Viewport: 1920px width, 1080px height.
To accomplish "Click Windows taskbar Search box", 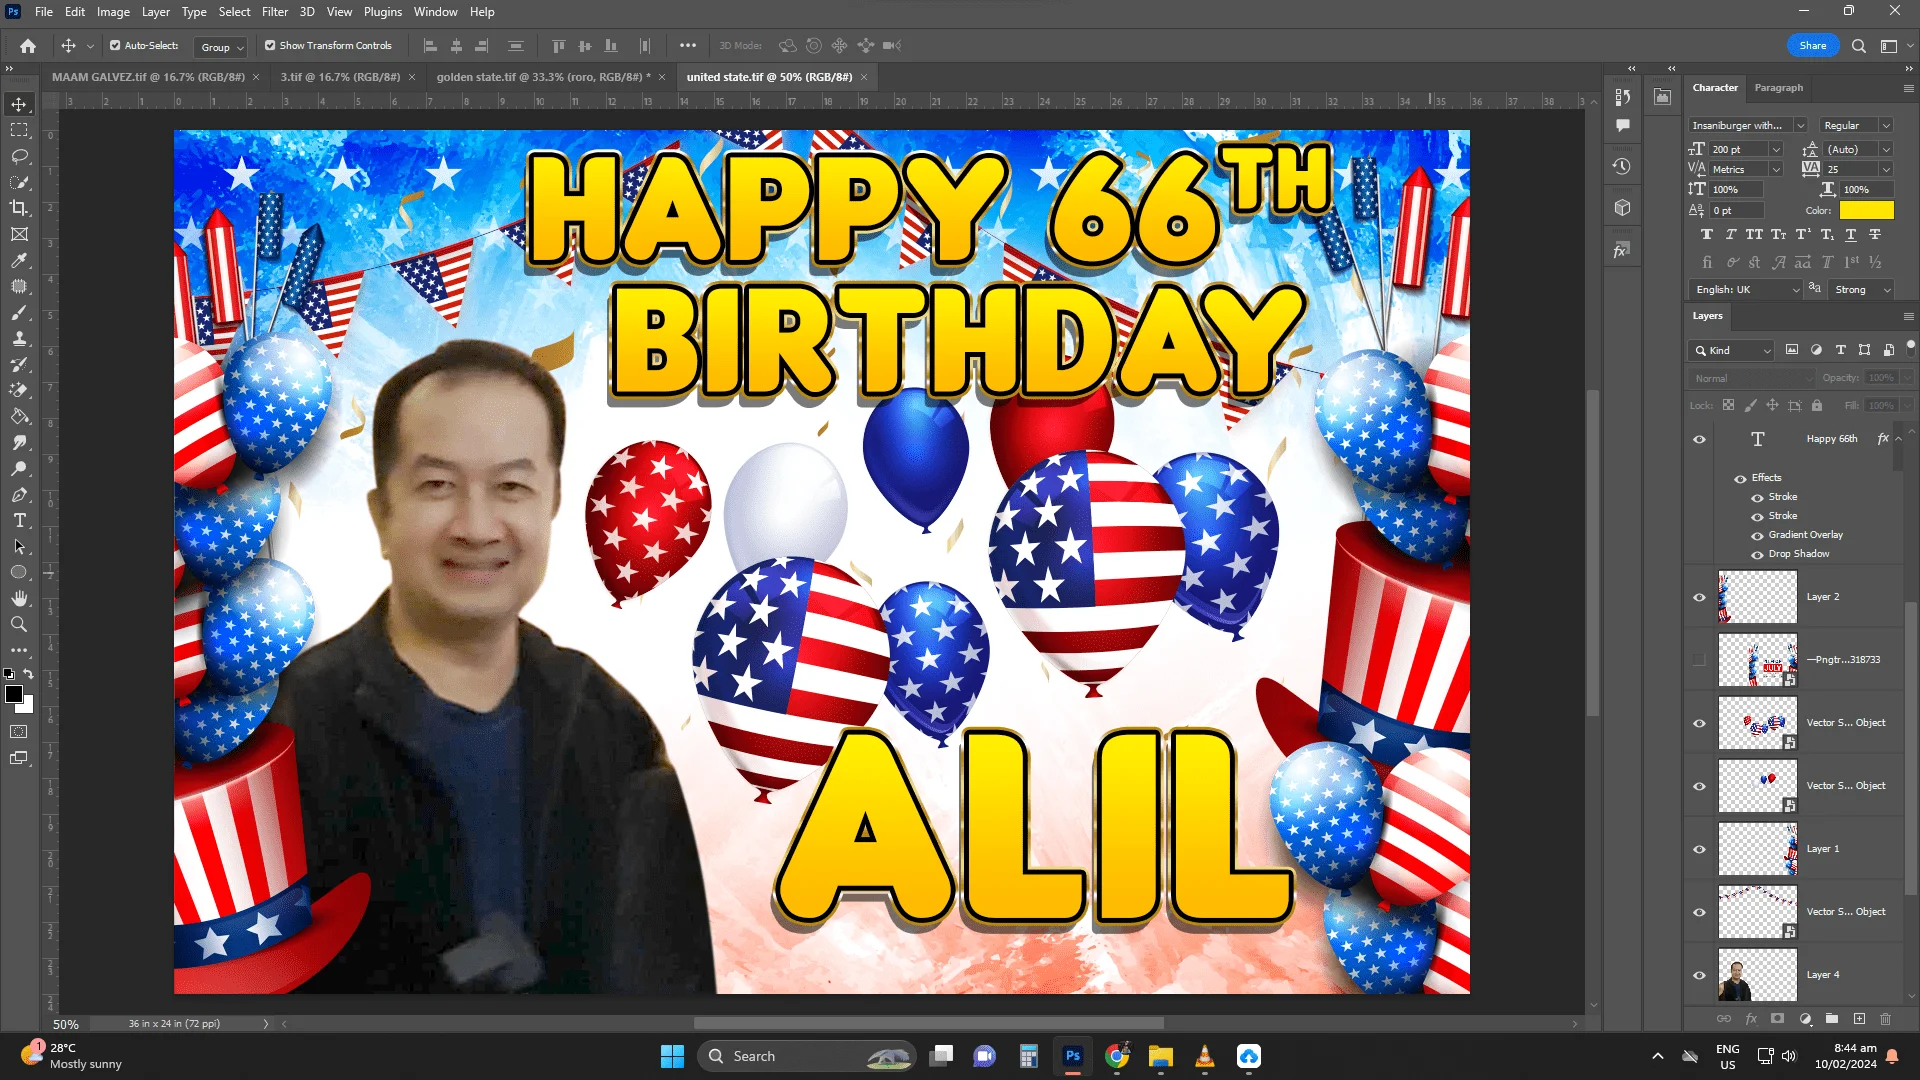I will 808,1056.
